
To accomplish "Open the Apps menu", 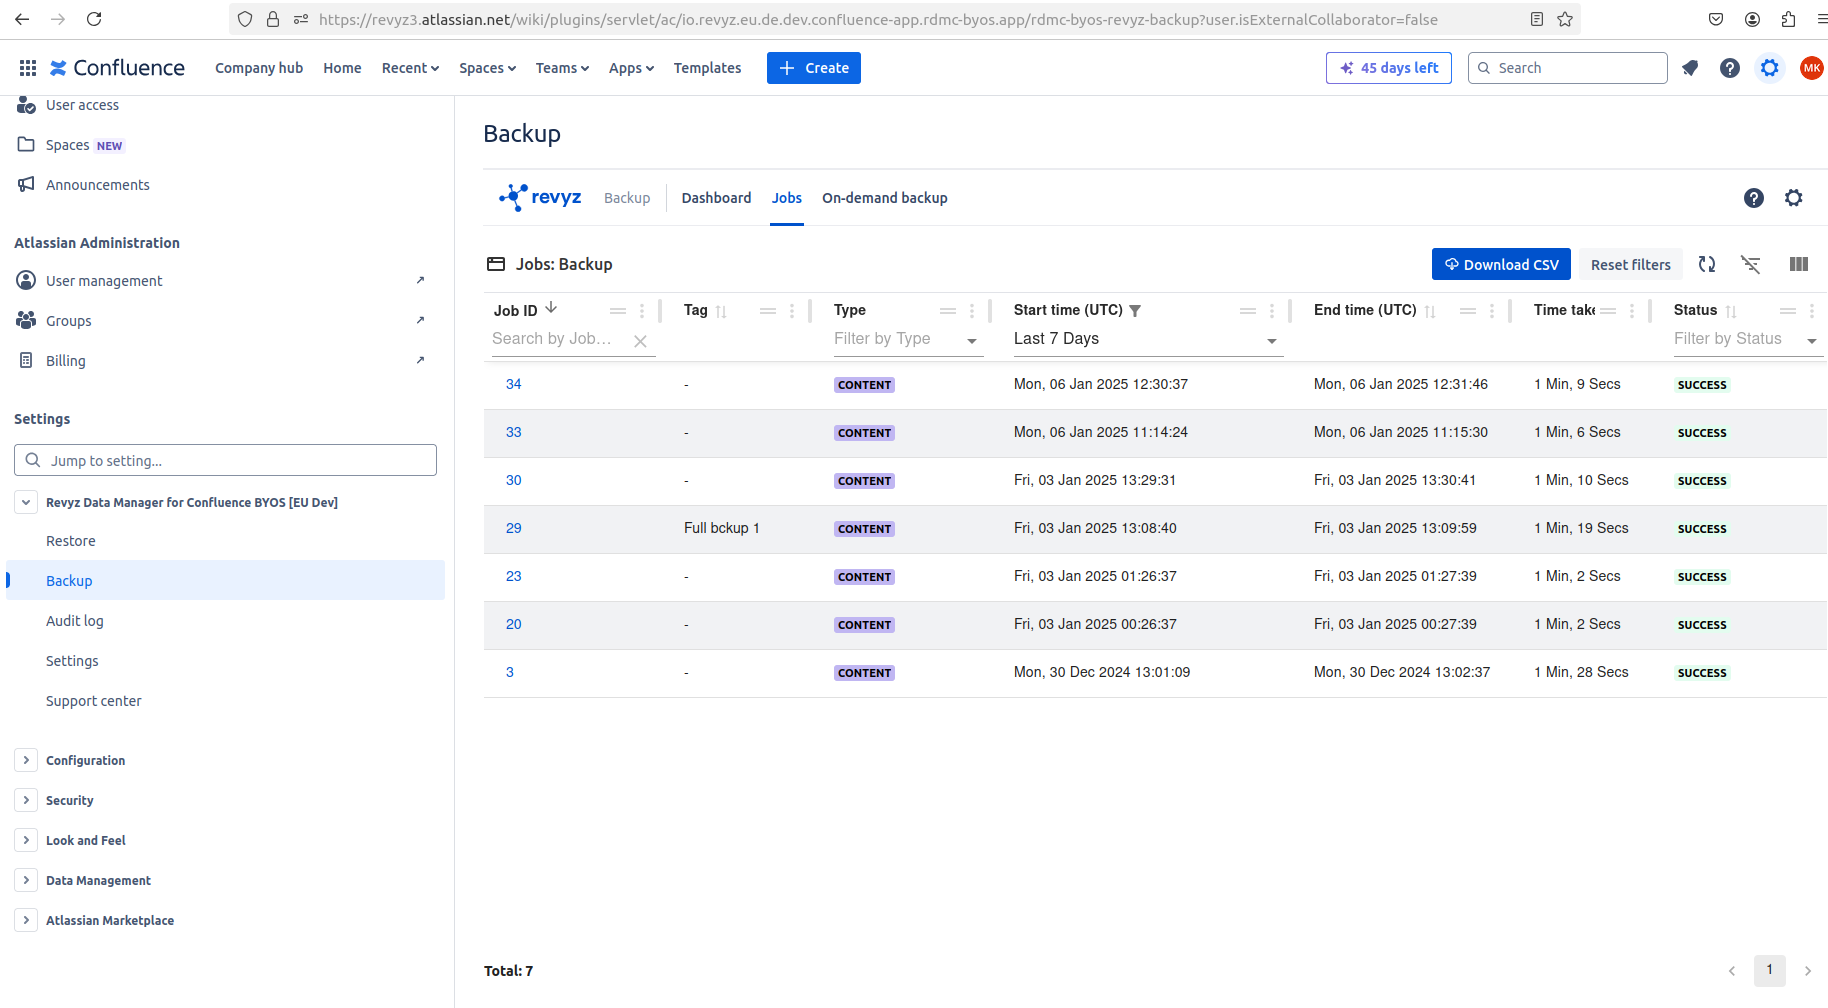I will click(631, 68).
